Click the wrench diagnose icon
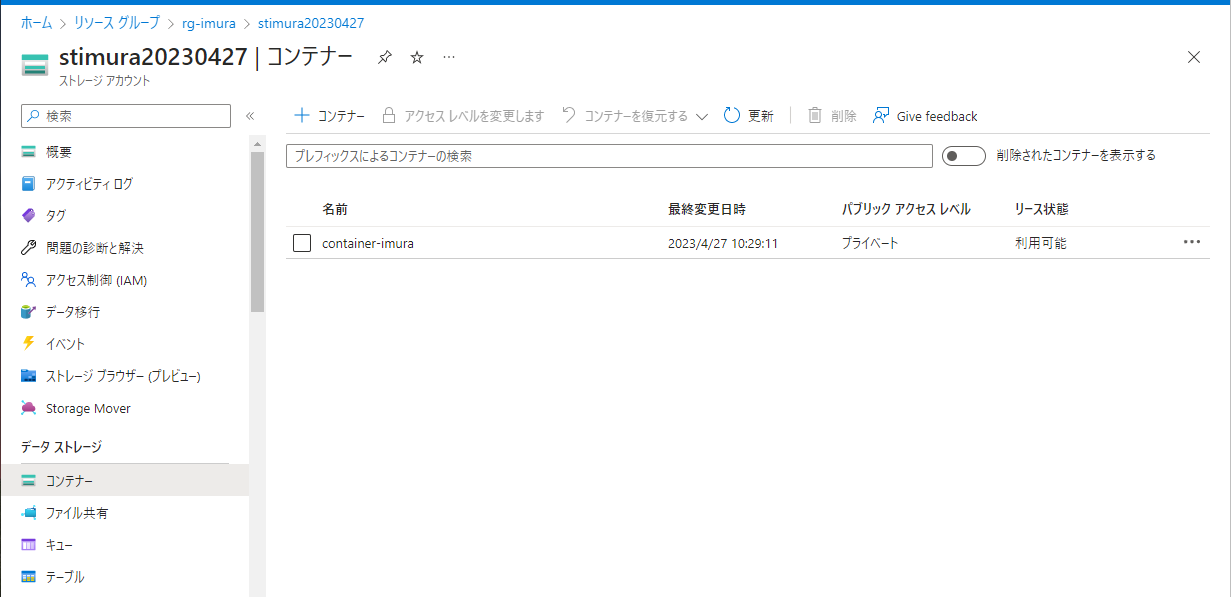The height and width of the screenshot is (597, 1231). point(28,248)
